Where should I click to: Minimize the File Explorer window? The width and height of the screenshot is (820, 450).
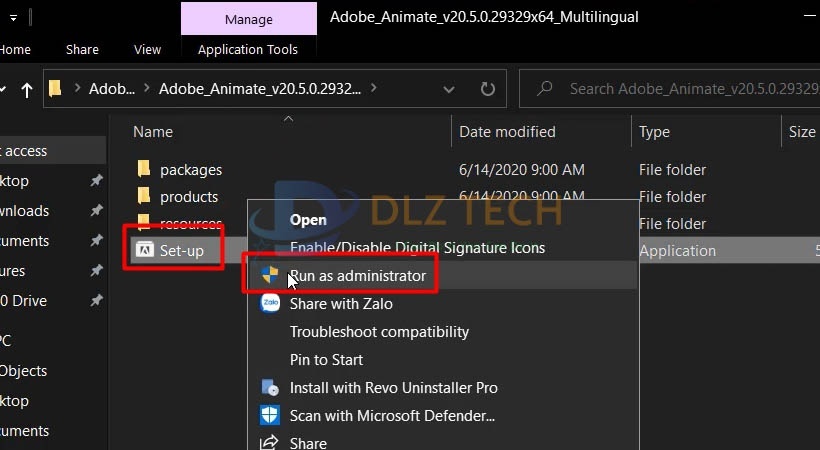tap(810, 17)
